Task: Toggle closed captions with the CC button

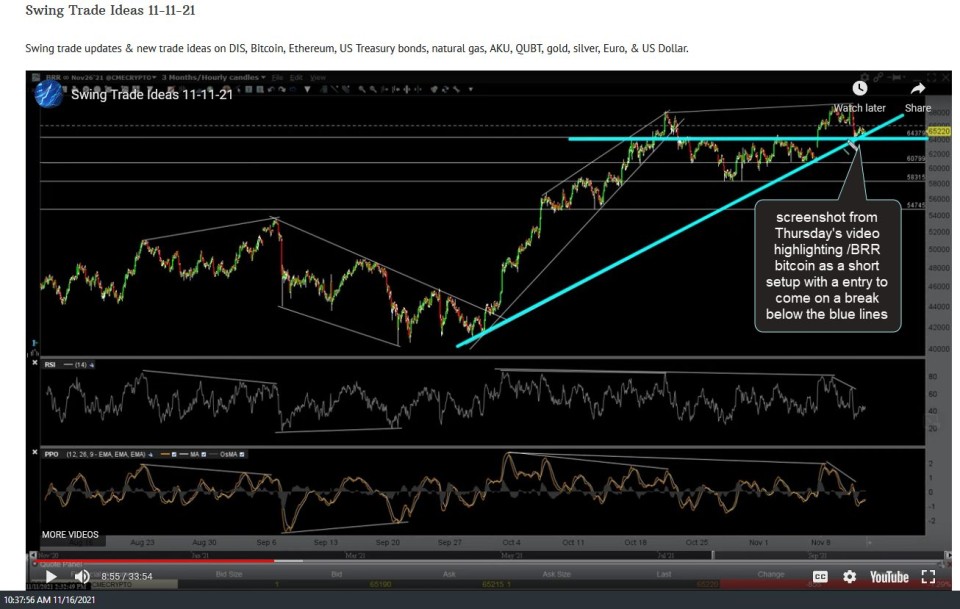Action: click(x=820, y=577)
